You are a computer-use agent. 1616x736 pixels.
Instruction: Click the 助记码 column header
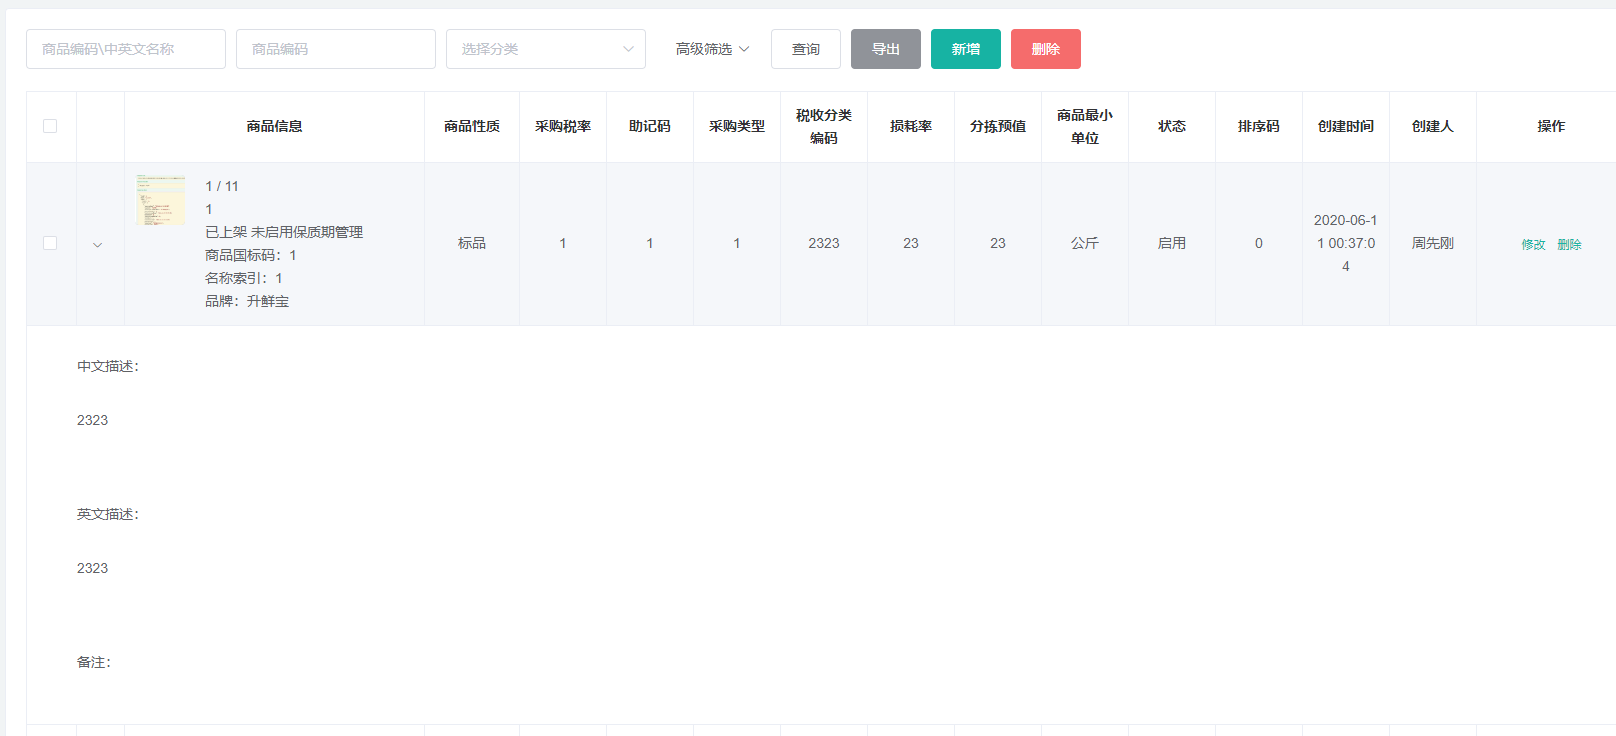[x=650, y=126]
